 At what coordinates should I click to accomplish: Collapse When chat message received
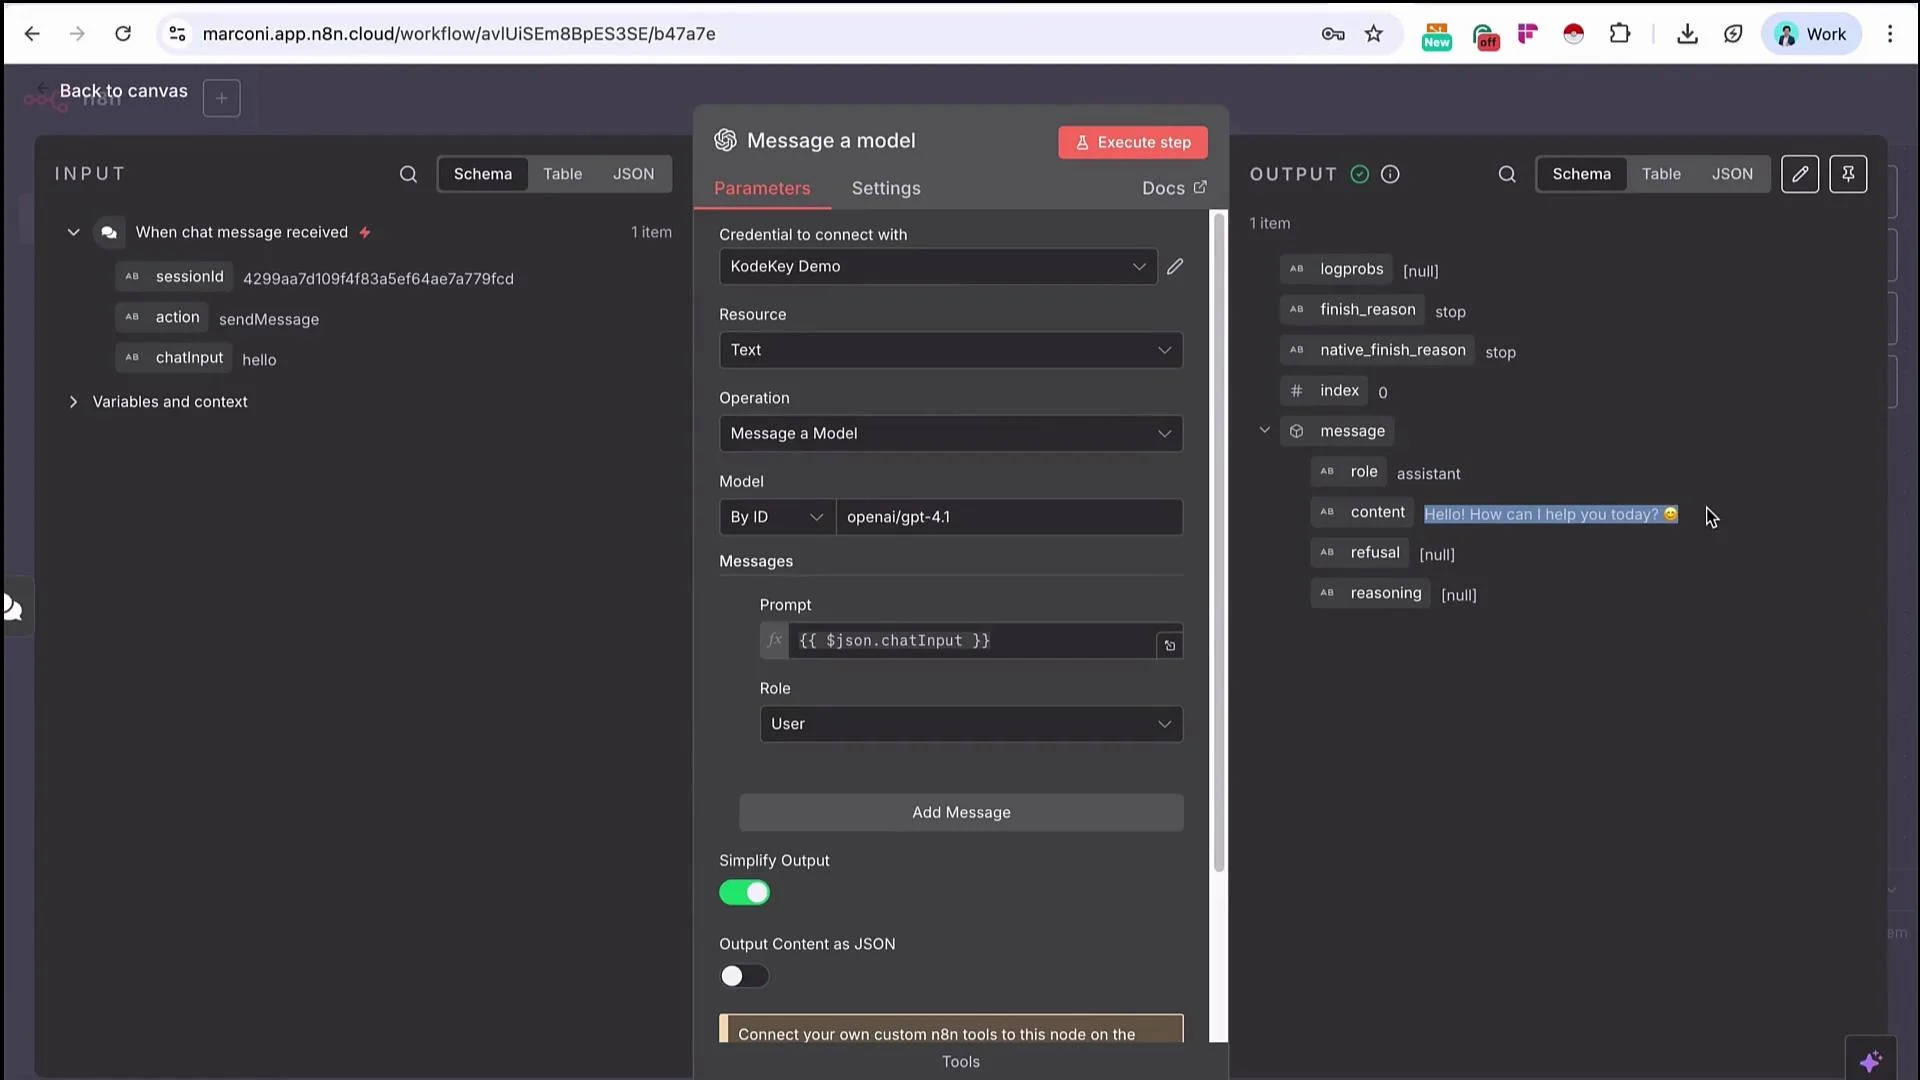73,232
